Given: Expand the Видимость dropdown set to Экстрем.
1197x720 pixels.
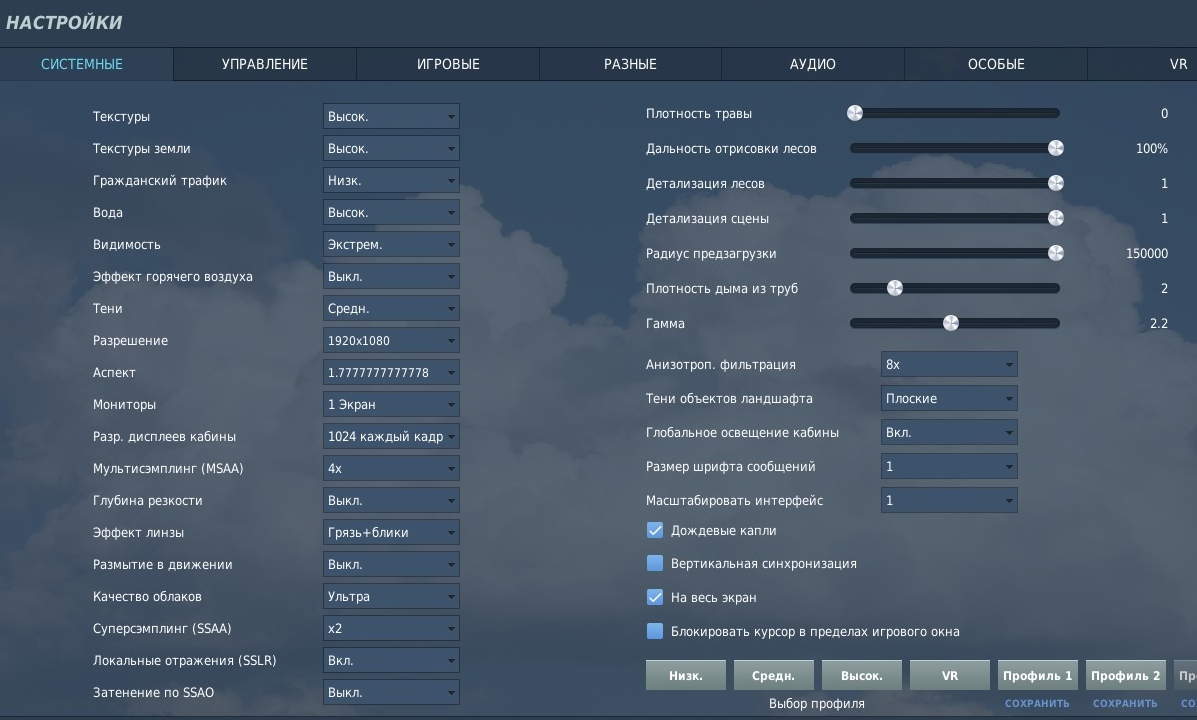Looking at the screenshot, I should pyautogui.click(x=391, y=244).
